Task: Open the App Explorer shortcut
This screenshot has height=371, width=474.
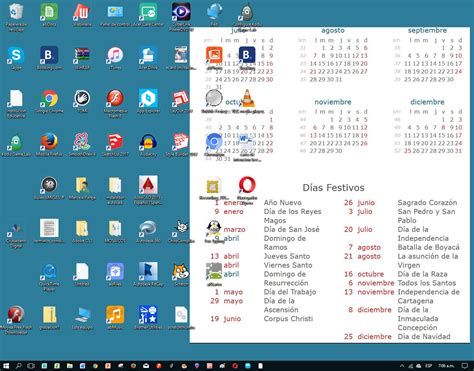Action: (148, 98)
